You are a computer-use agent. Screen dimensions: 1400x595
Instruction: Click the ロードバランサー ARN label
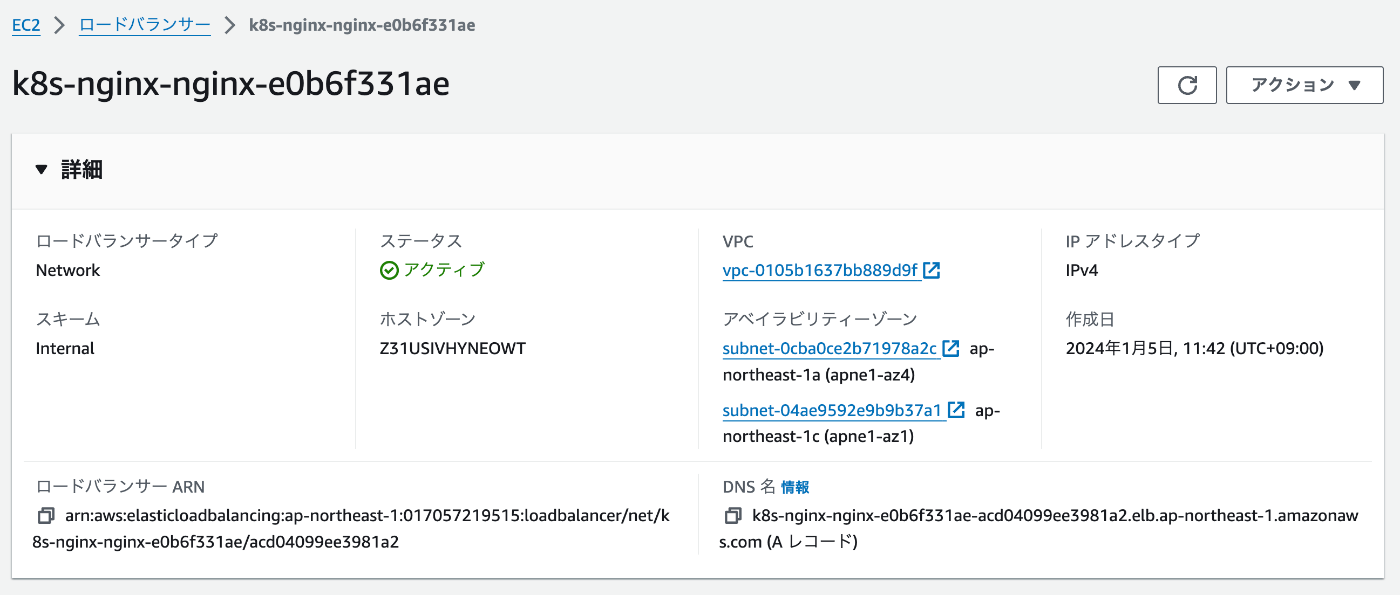[x=120, y=488]
